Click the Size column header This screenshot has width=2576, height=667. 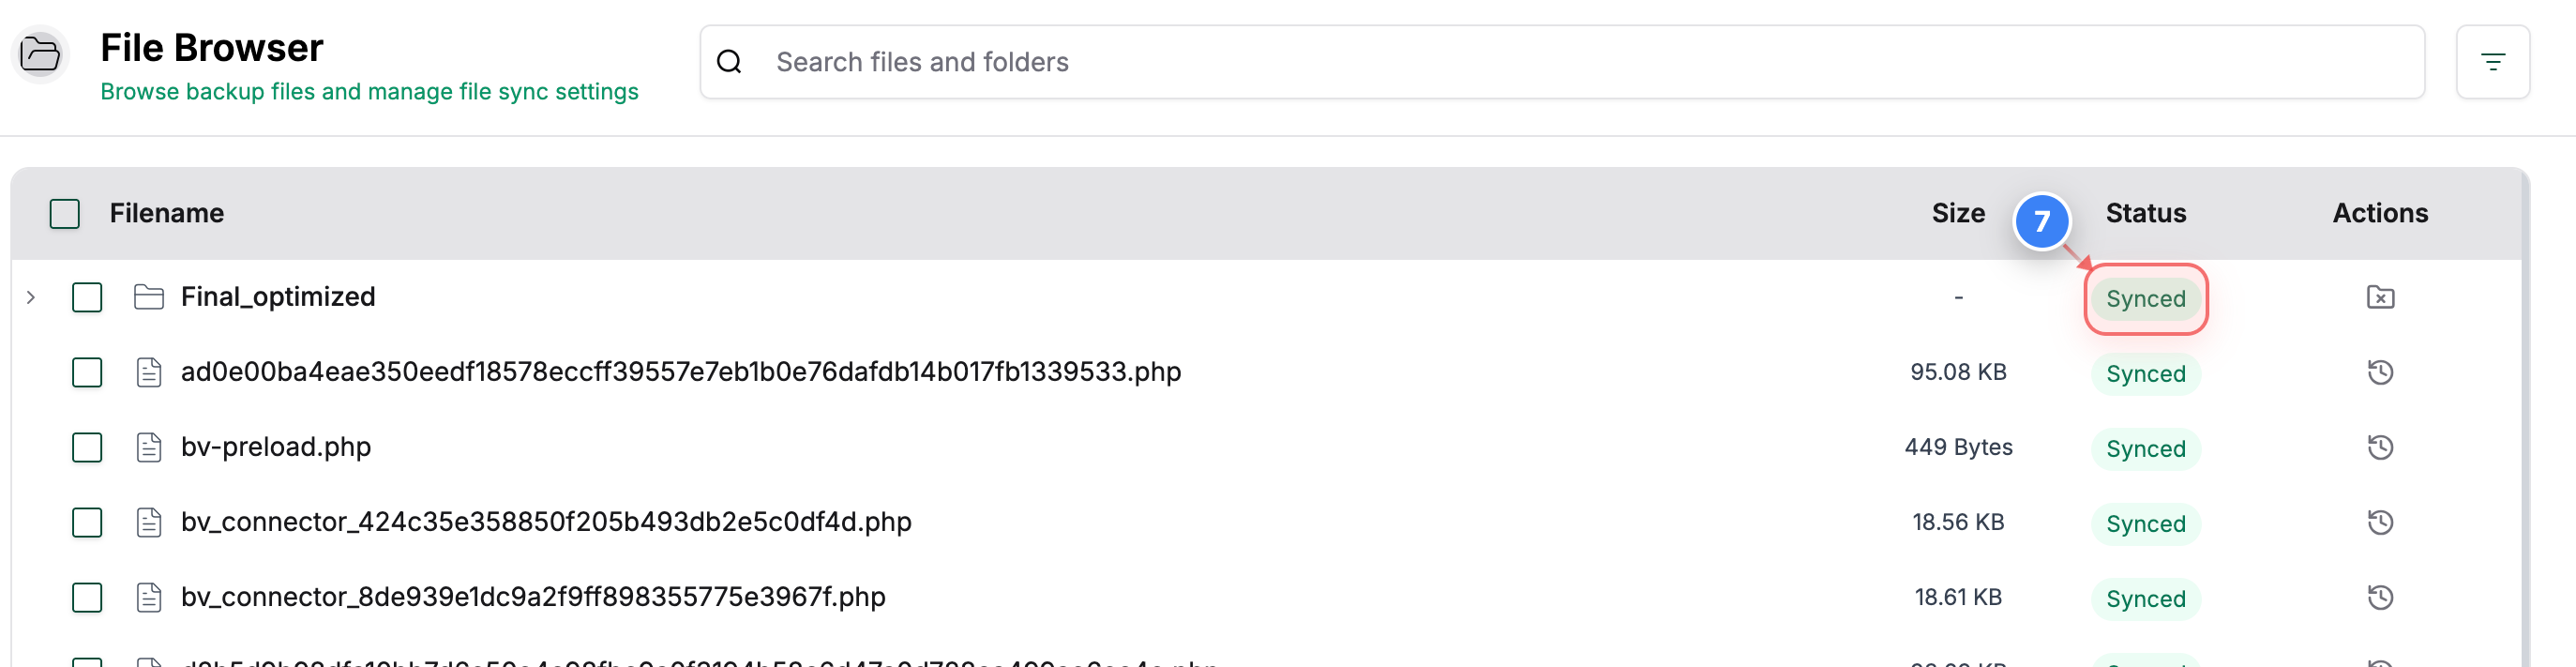pos(1957,213)
